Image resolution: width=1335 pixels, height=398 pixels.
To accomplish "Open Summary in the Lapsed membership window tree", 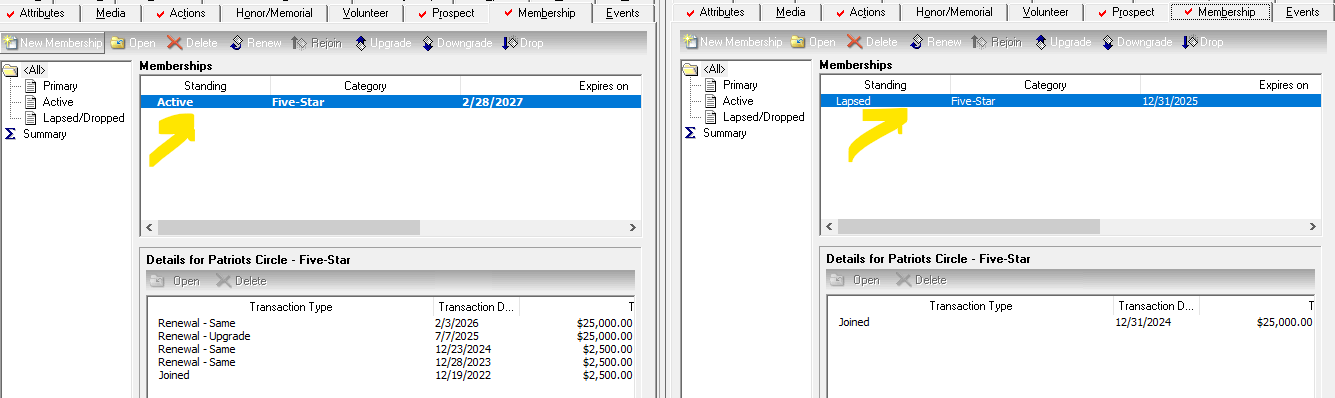I will click(x=715, y=133).
